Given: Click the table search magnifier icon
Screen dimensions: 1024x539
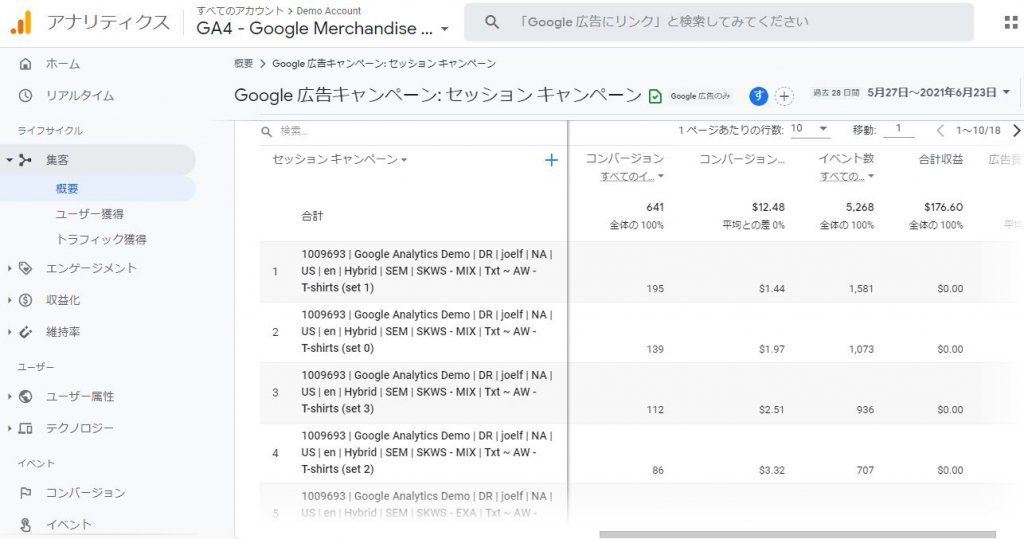Looking at the screenshot, I should coord(266,132).
